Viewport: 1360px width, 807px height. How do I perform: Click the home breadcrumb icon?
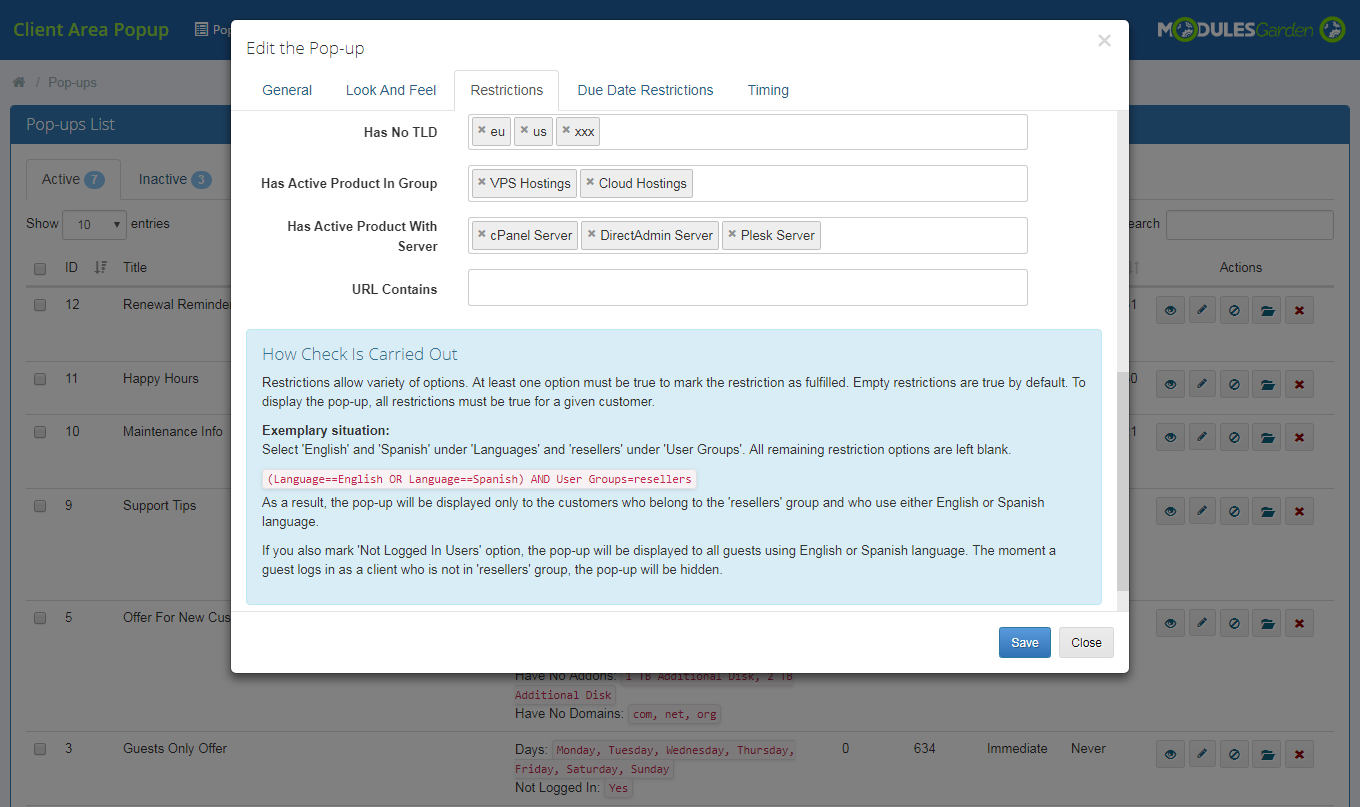(x=18, y=82)
